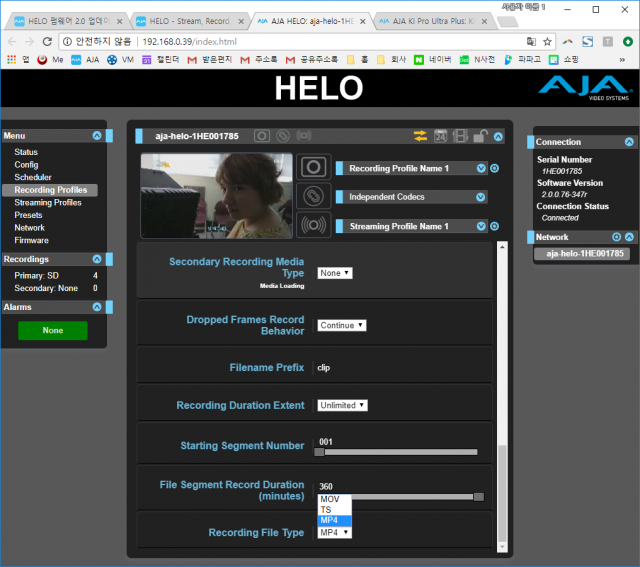Open Dropped Frames Record Behavior dropdown
Screen dimensions: 640x567
tap(342, 325)
